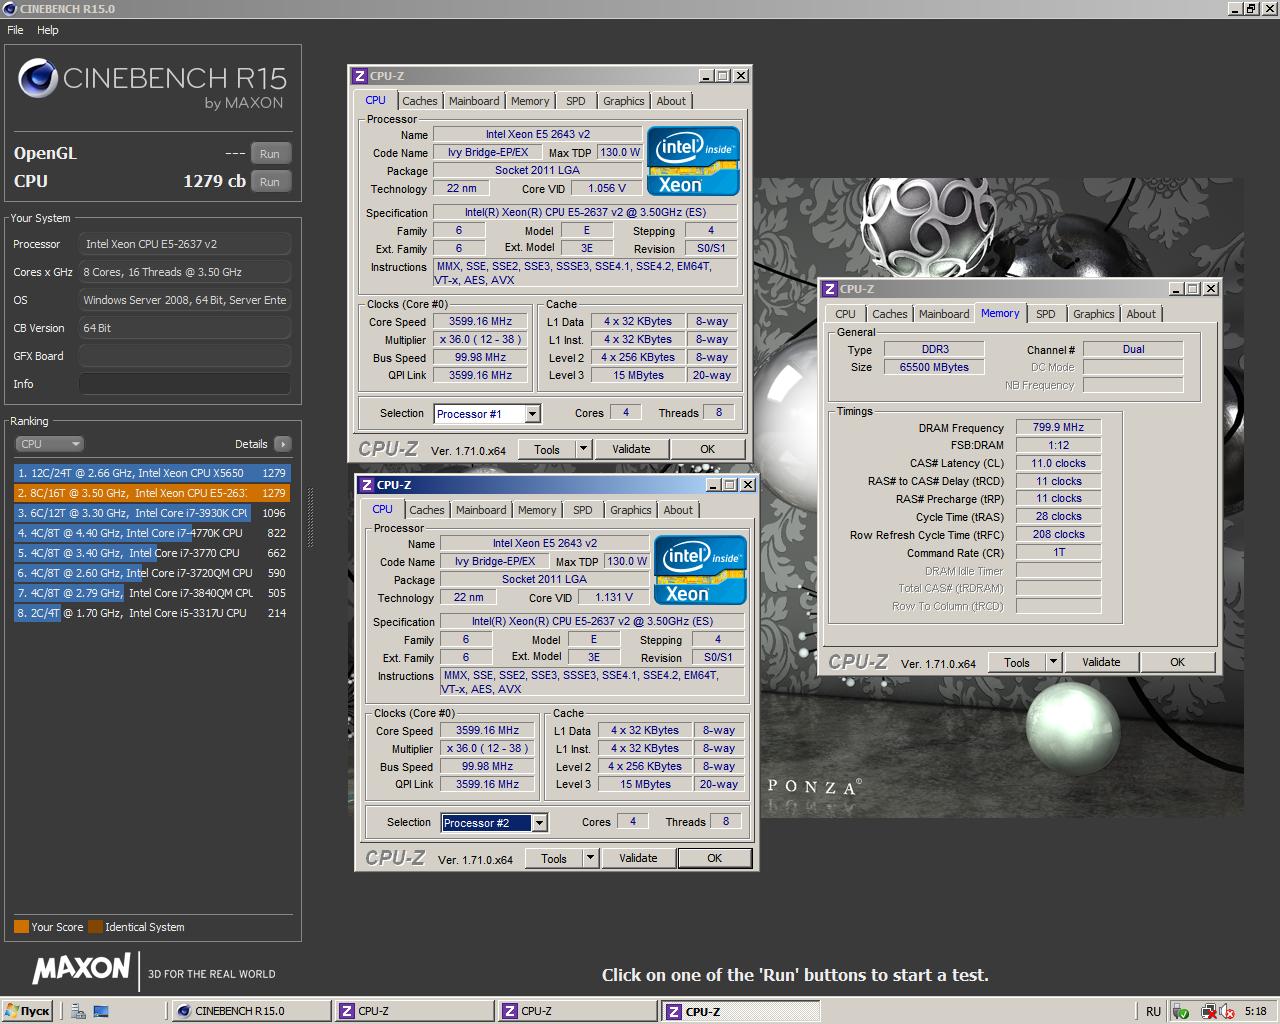Click the green shield security tray icon
Image resolution: width=1280 pixels, height=1024 pixels.
(x=1182, y=1012)
